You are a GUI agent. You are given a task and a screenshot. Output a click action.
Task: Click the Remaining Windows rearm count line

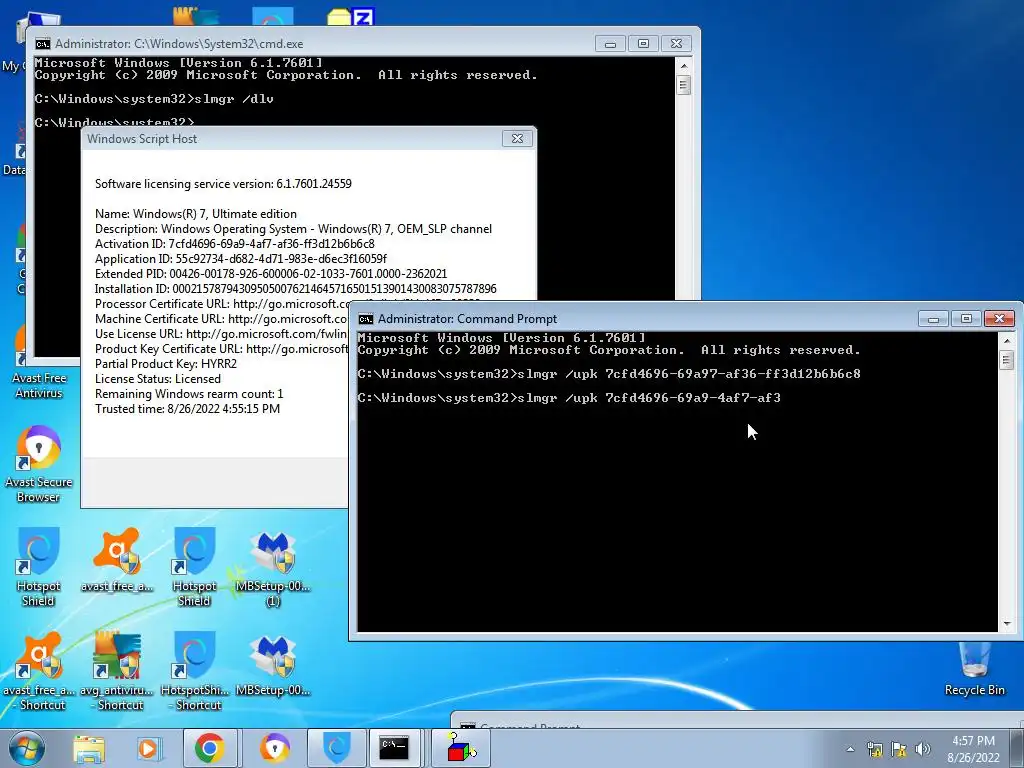pos(189,394)
